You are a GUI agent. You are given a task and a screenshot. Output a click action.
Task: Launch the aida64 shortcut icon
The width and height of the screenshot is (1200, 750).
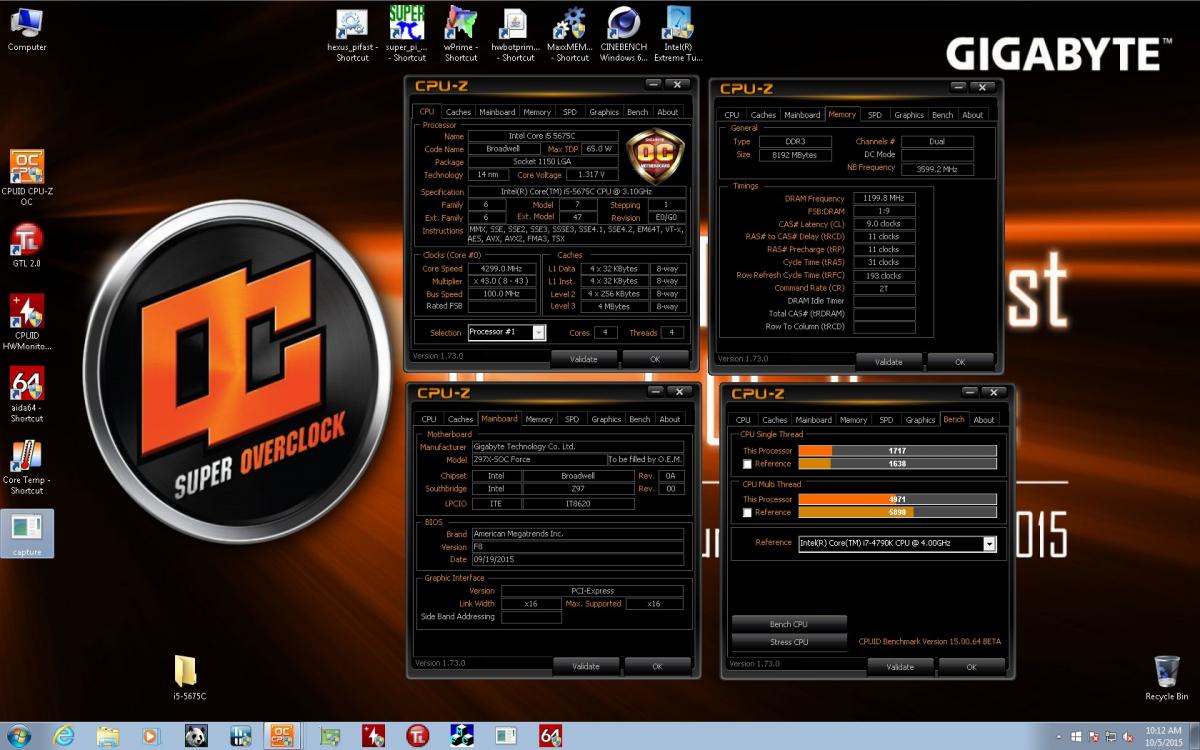27,394
